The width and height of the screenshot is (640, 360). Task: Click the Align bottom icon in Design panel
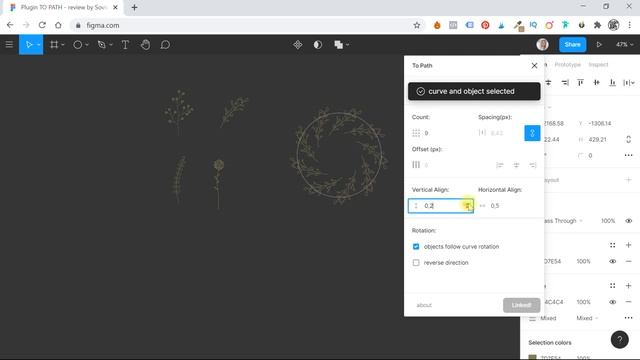pos(612,82)
